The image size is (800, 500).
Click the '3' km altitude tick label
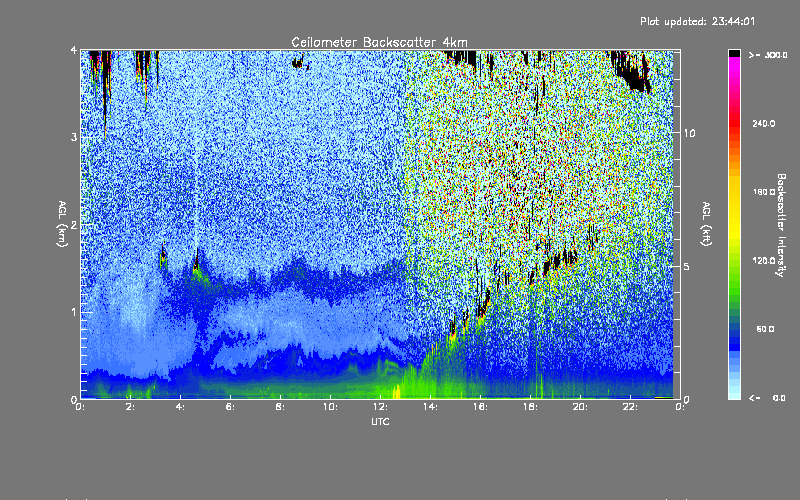[74, 138]
